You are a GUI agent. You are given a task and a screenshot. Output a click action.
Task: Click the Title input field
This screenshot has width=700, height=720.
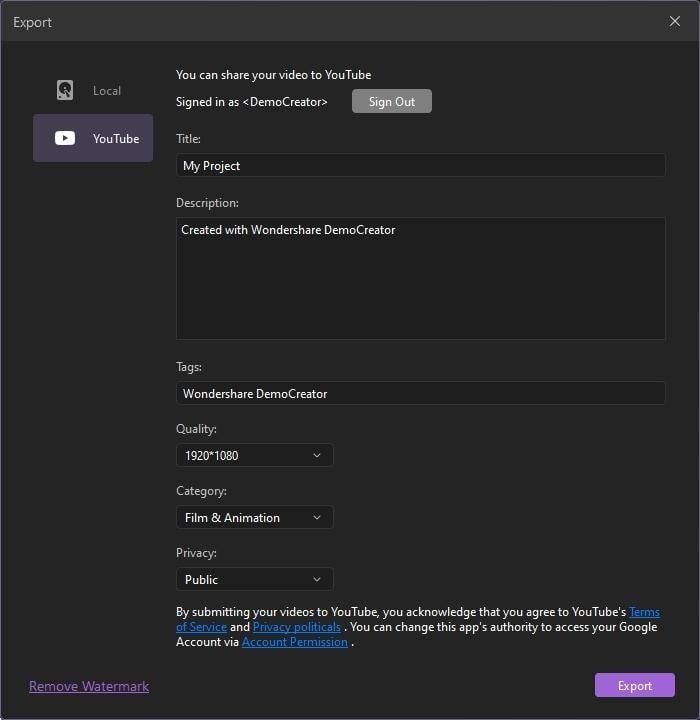420,166
